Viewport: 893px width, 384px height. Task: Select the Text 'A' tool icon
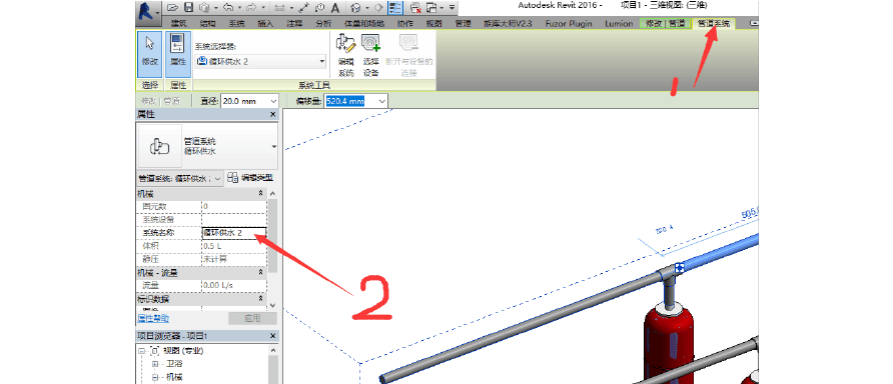click(335, 8)
